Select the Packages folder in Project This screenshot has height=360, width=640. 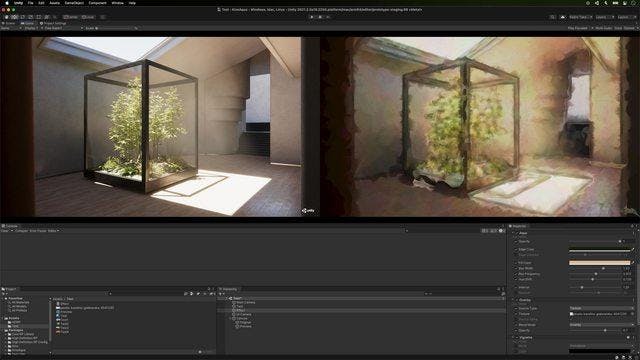16,330
